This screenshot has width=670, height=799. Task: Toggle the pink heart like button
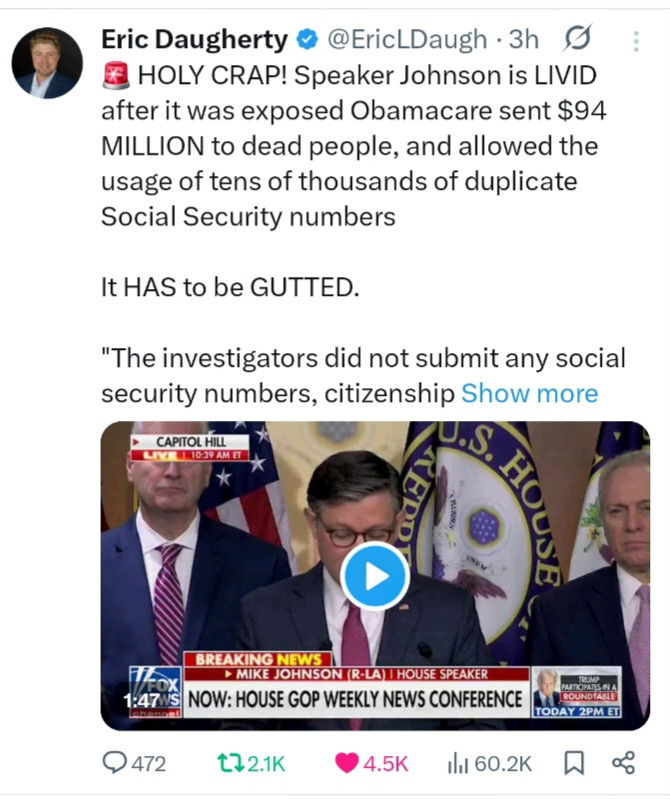click(x=346, y=763)
